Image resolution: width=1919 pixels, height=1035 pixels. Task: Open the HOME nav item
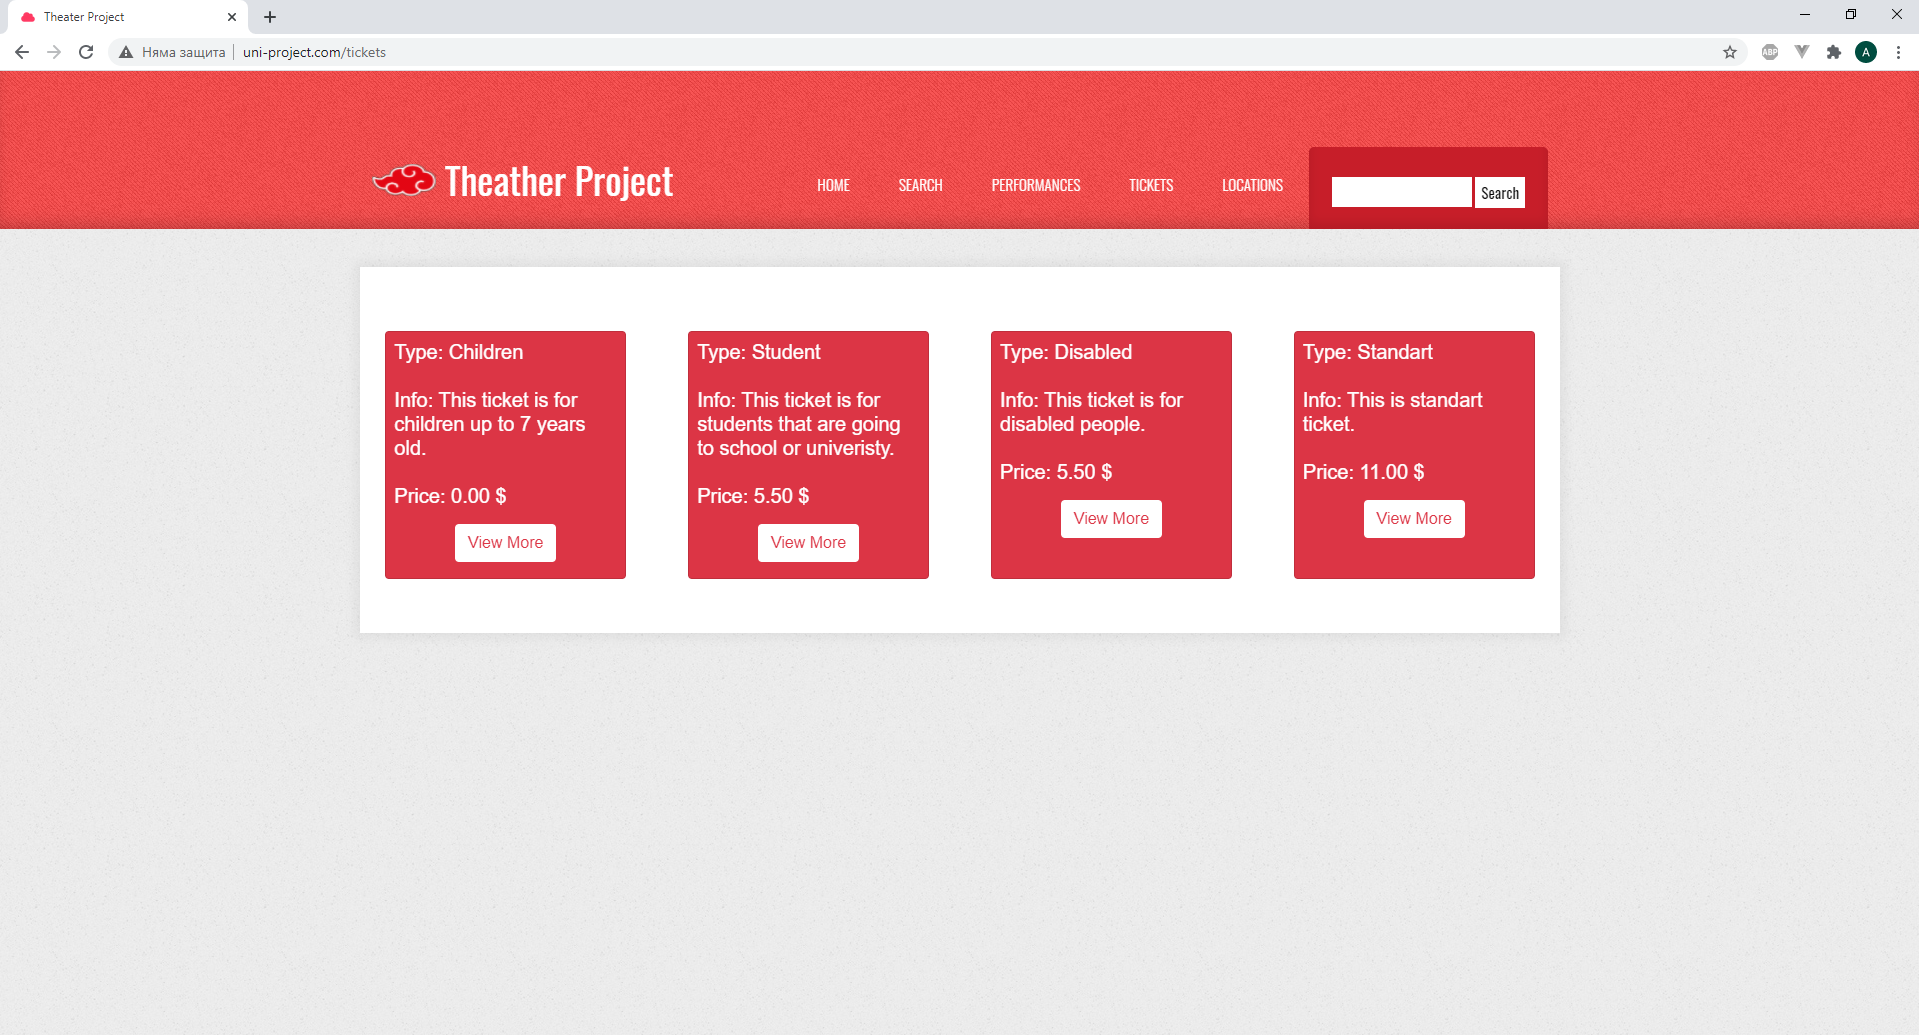(833, 185)
